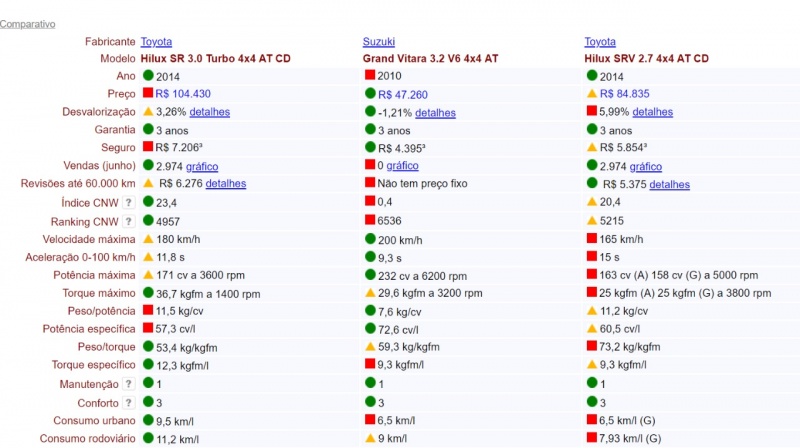The width and height of the screenshot is (800, 448).
Task: Click the red square beside 73,2 kg/kgfm
Action: pos(592,346)
